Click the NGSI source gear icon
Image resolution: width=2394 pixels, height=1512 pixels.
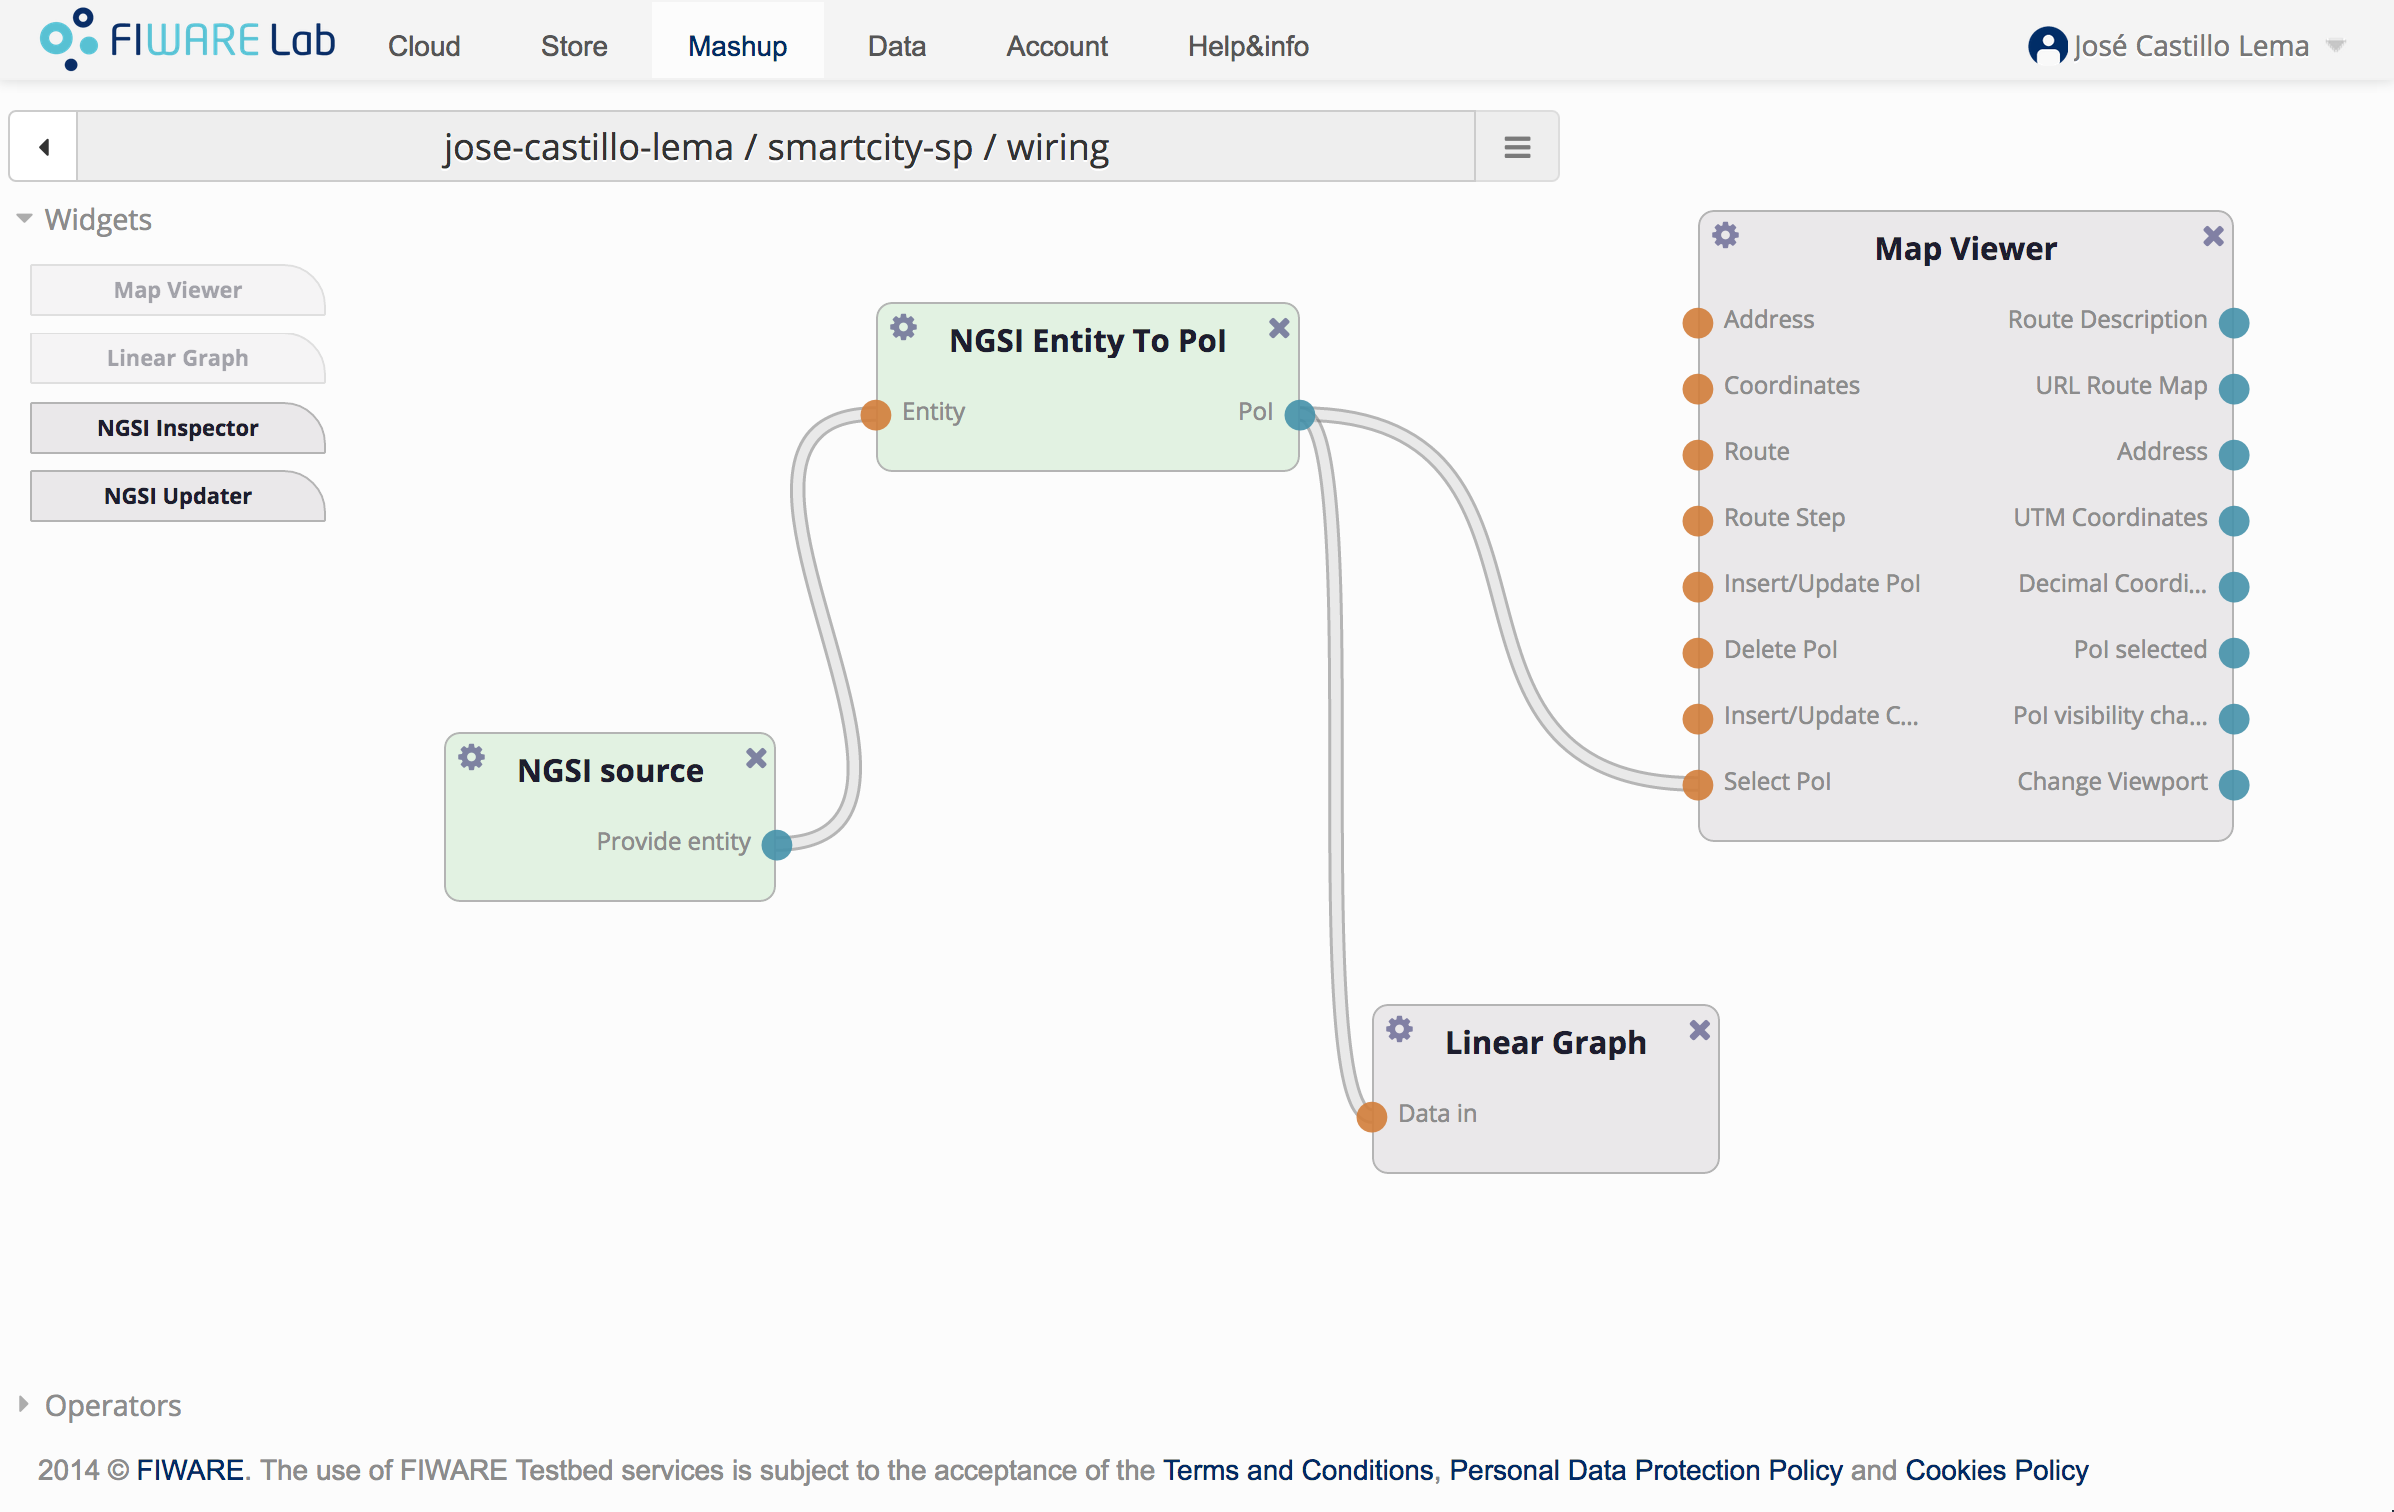point(471,757)
